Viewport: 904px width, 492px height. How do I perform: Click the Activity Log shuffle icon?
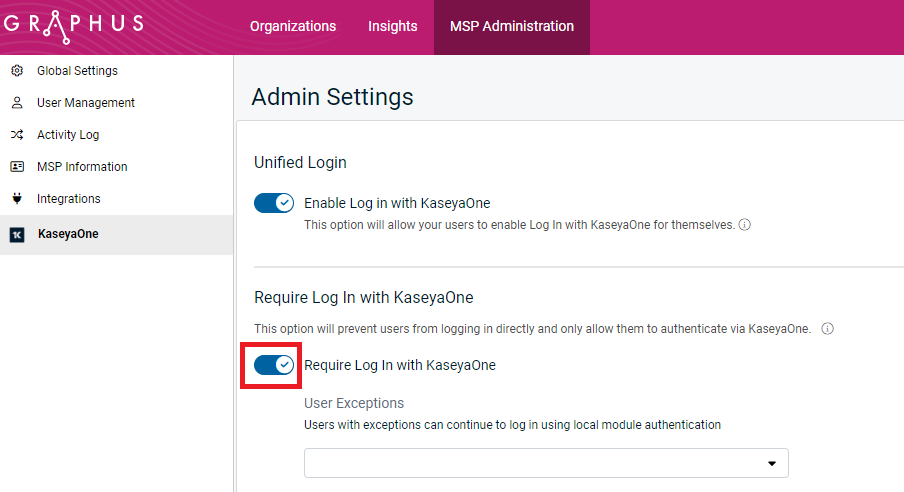click(x=17, y=135)
